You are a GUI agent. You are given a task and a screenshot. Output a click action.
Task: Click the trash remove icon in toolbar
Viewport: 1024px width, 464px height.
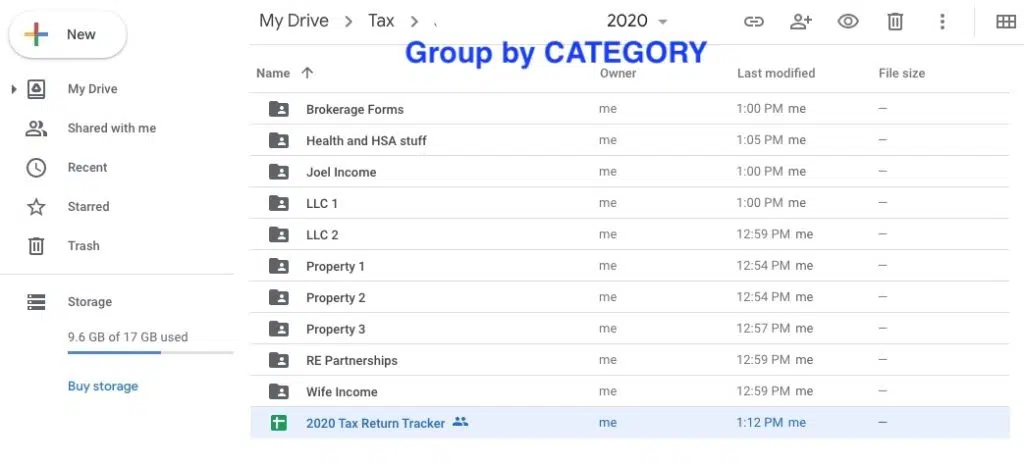[x=896, y=21]
